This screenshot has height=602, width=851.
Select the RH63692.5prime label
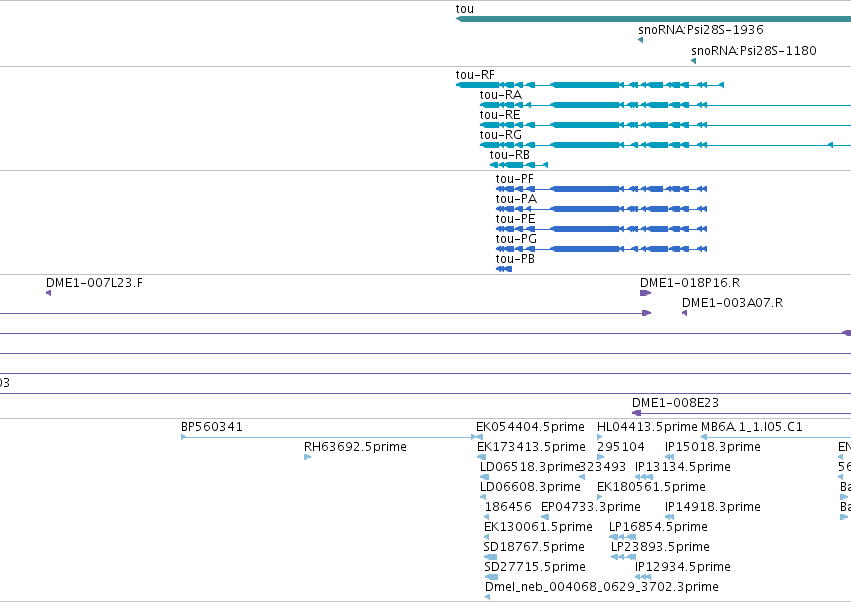pos(355,447)
